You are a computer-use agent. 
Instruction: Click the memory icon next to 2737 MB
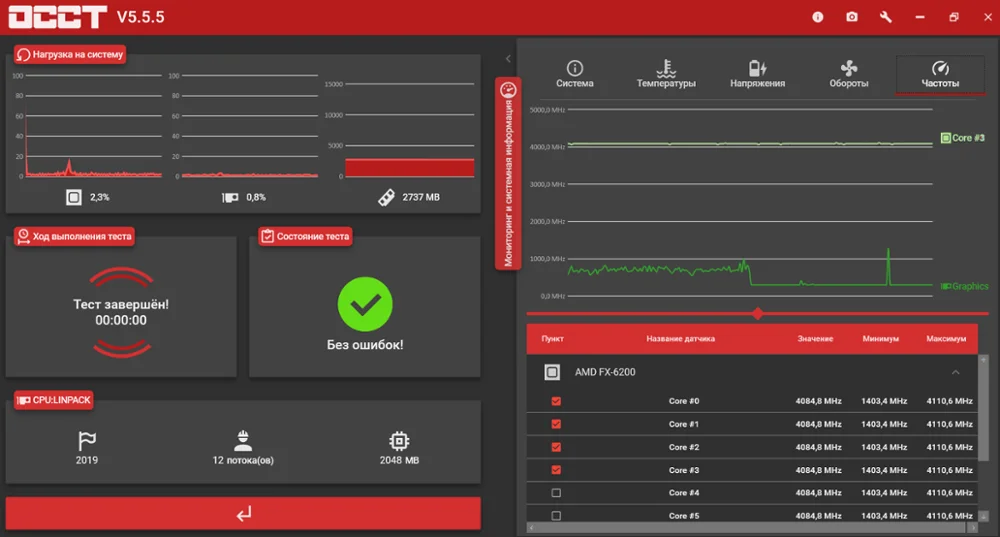coord(386,198)
